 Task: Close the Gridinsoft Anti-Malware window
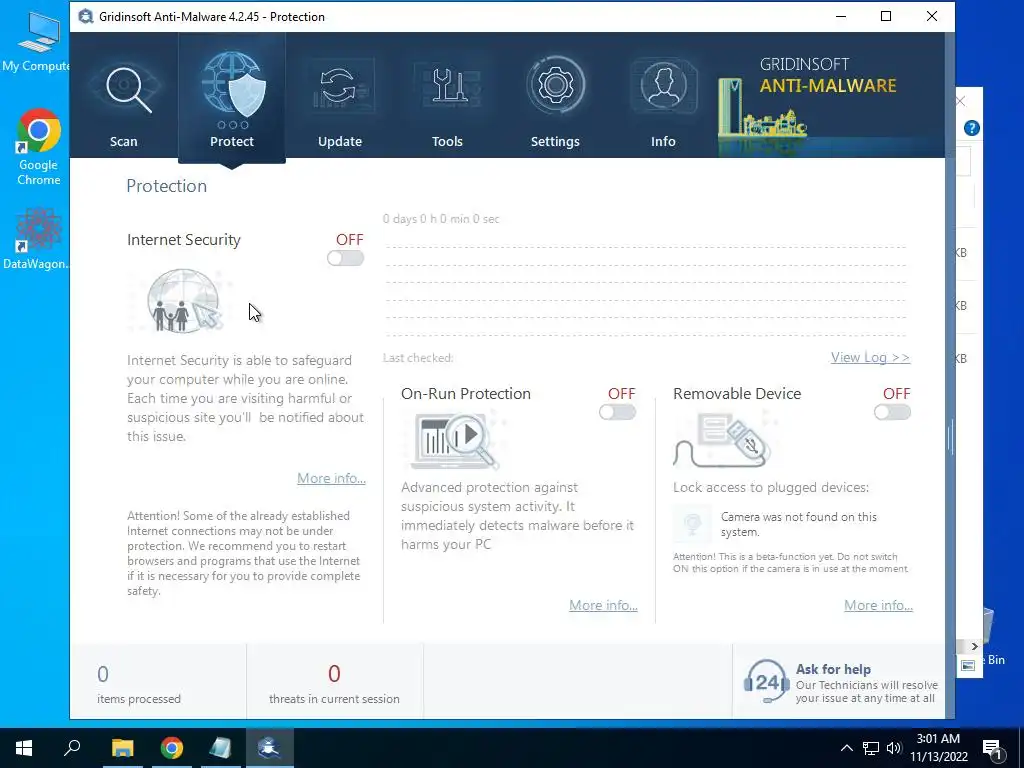(932, 16)
